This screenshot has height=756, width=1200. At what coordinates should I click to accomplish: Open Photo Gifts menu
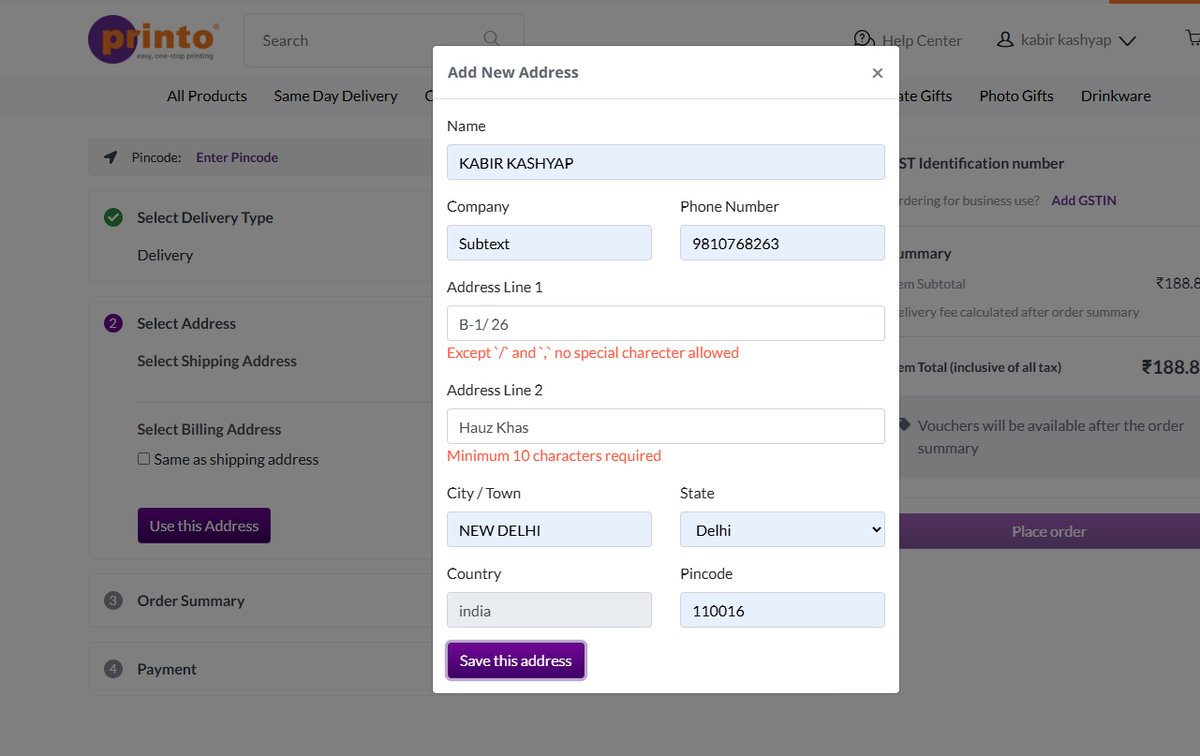pos(1016,96)
